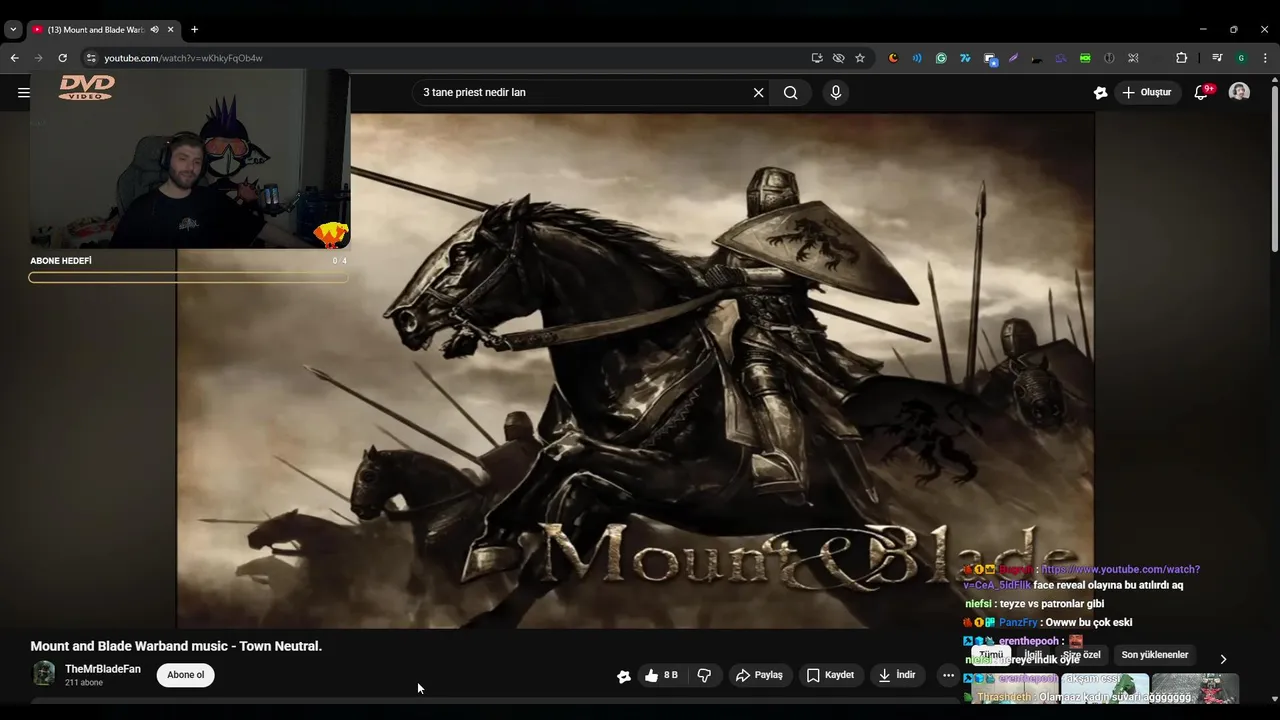Reload the page in Chrome

(62, 58)
